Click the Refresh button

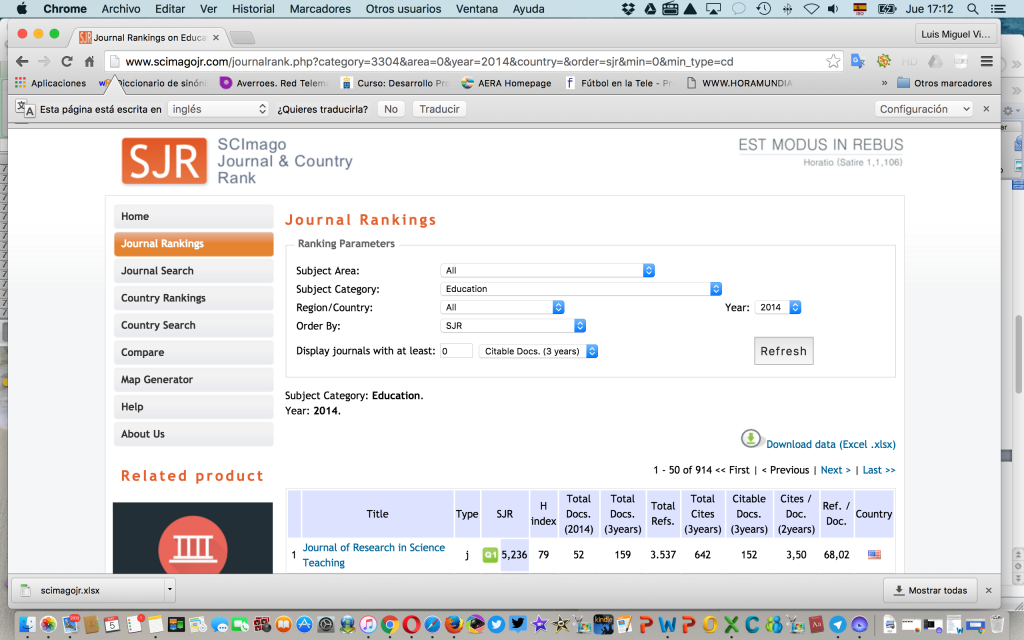point(784,351)
